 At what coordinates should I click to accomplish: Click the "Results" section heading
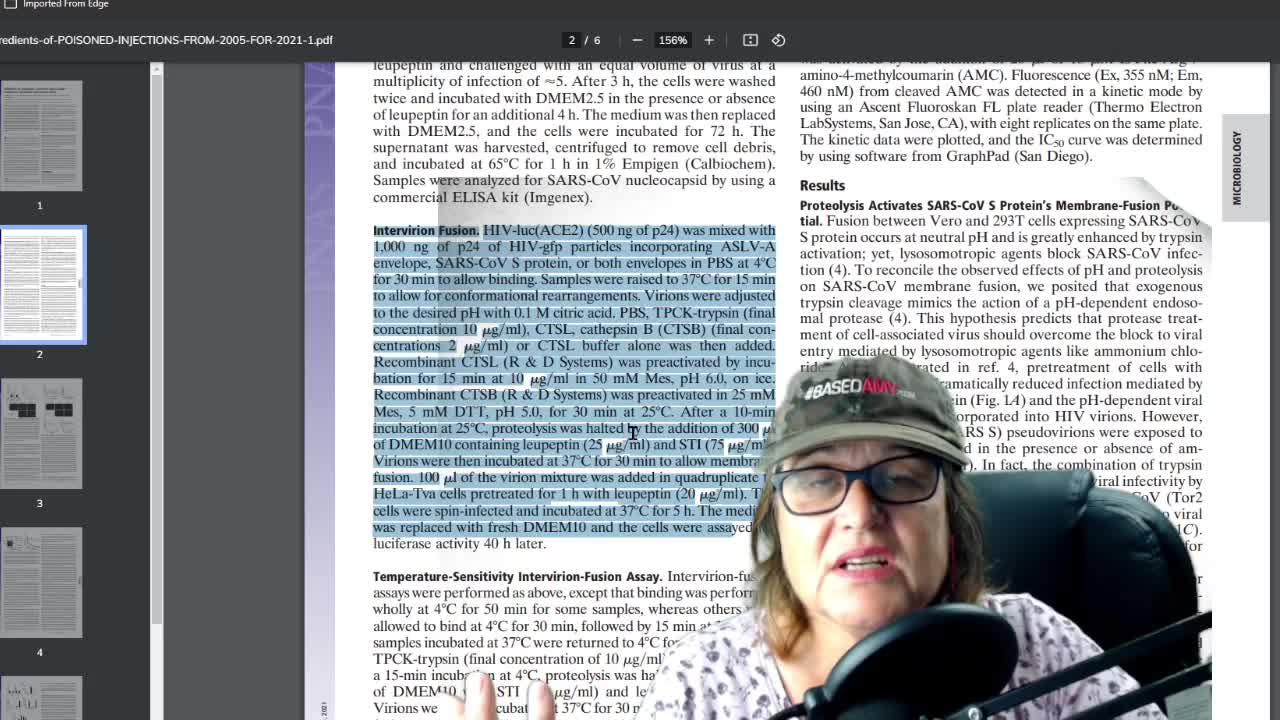tap(822, 186)
